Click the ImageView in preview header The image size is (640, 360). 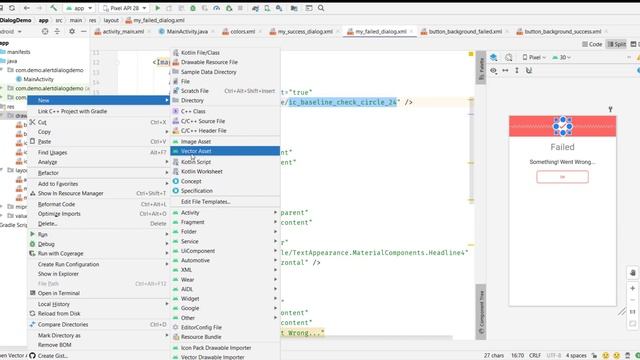tap(562, 126)
